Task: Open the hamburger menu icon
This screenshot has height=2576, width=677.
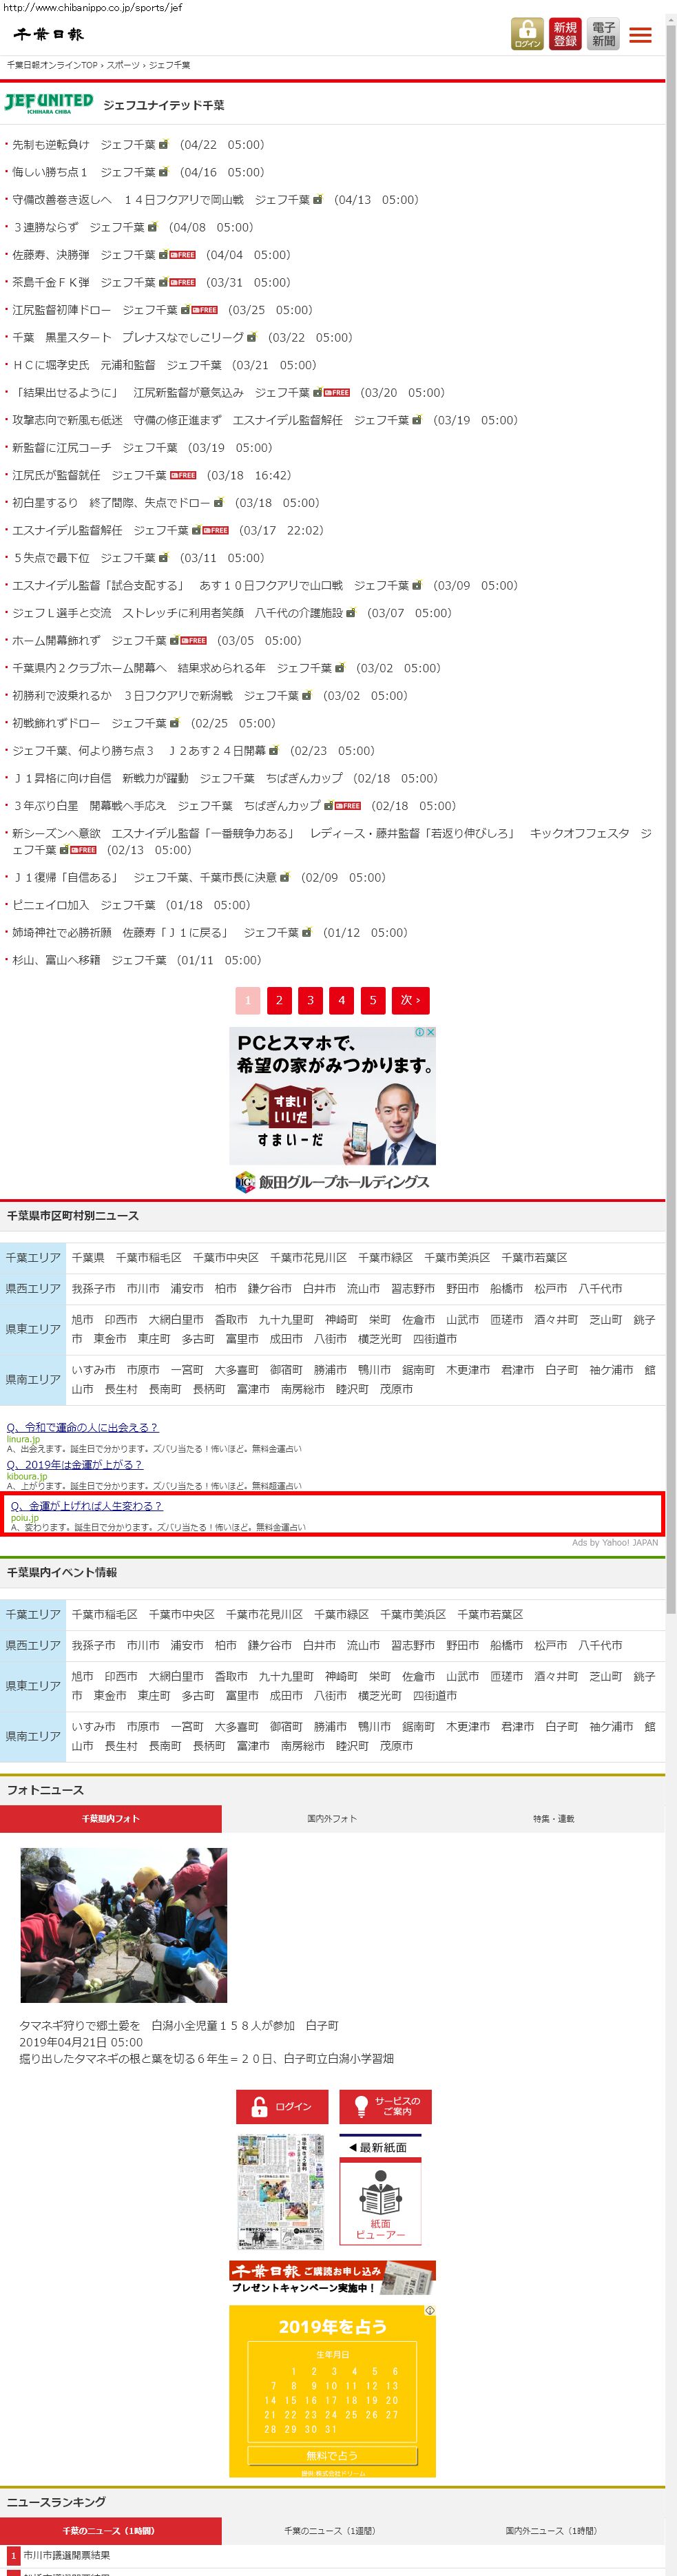Action: (641, 35)
